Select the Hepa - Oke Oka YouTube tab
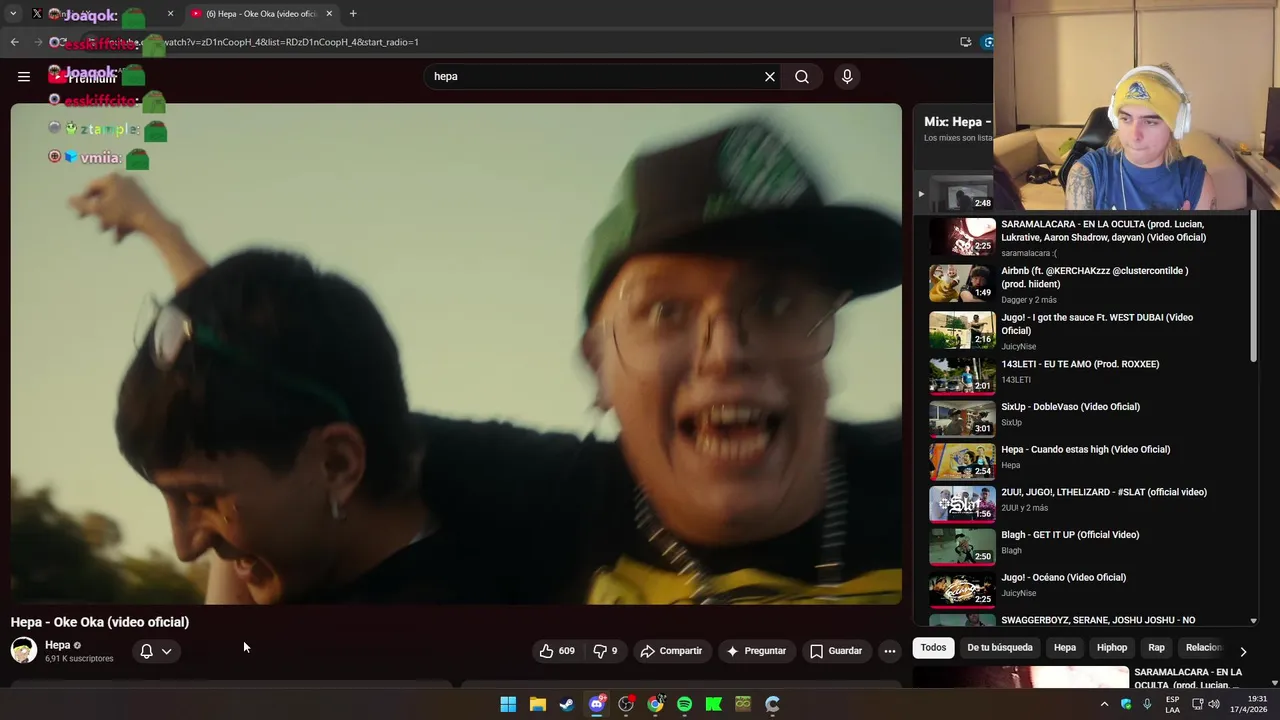 click(x=262, y=14)
